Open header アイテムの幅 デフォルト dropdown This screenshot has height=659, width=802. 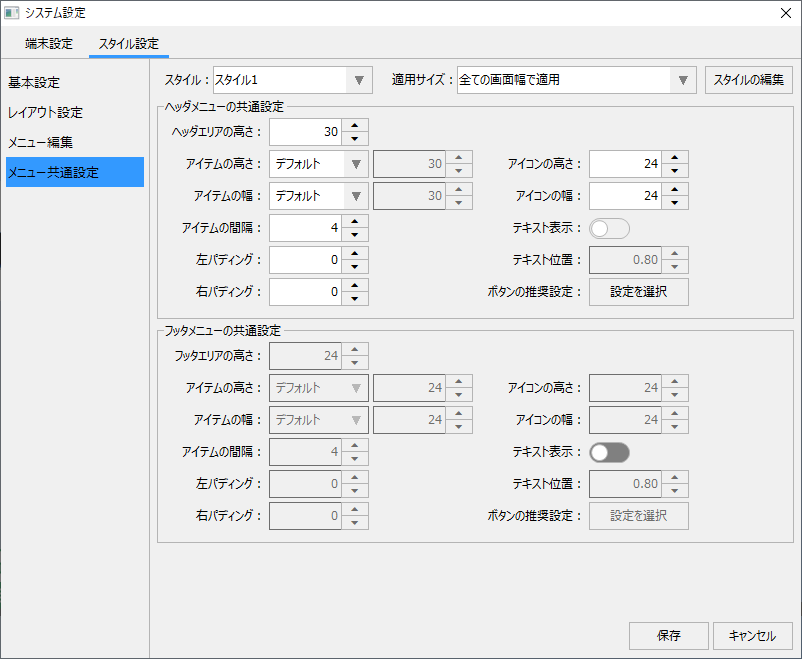(318, 196)
